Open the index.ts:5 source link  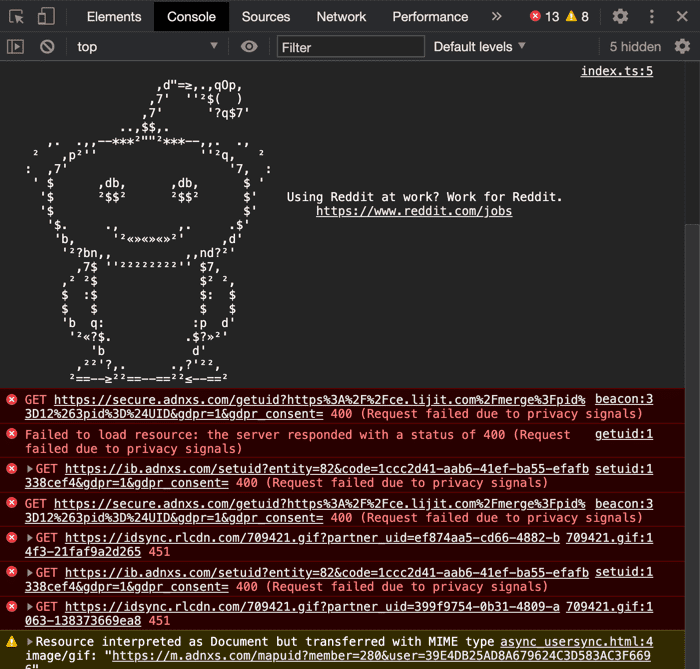click(616, 71)
